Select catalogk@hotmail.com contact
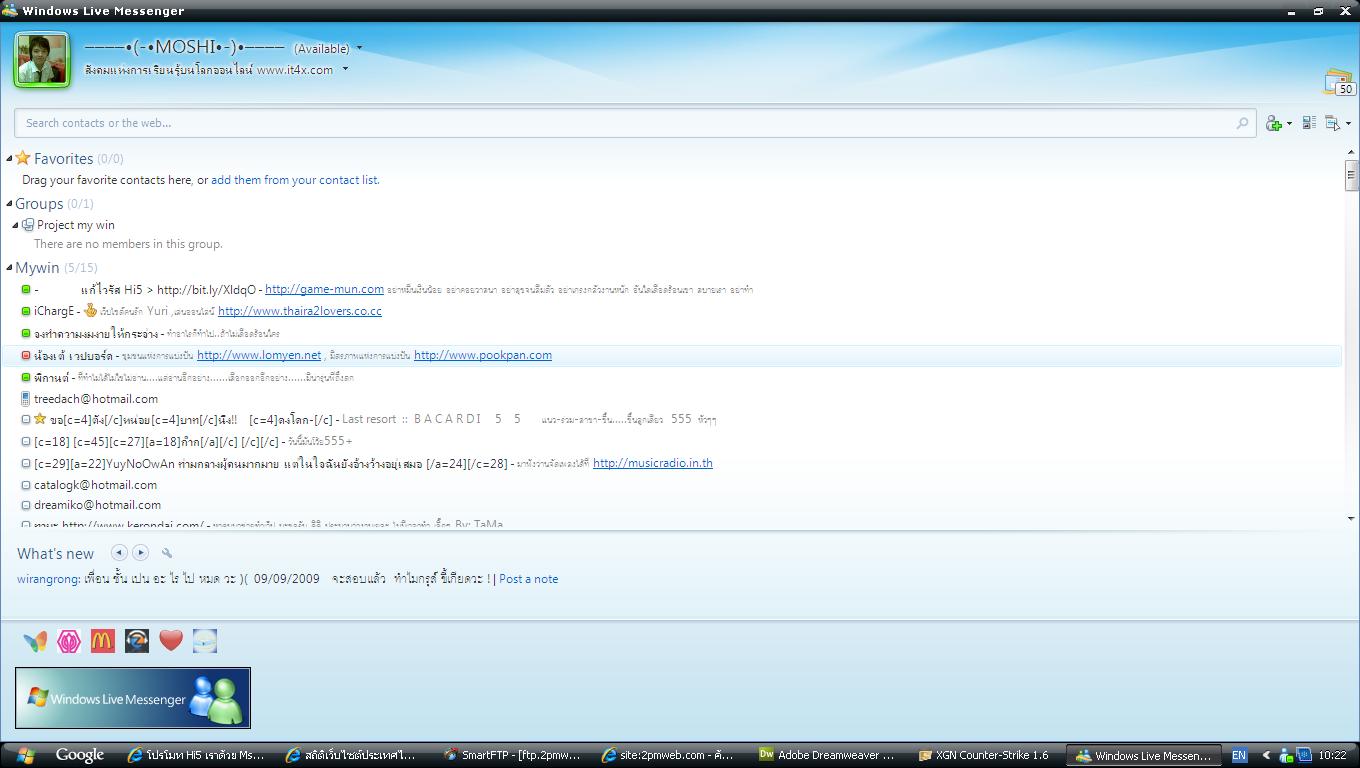Image resolution: width=1360 pixels, height=768 pixels. [x=95, y=485]
